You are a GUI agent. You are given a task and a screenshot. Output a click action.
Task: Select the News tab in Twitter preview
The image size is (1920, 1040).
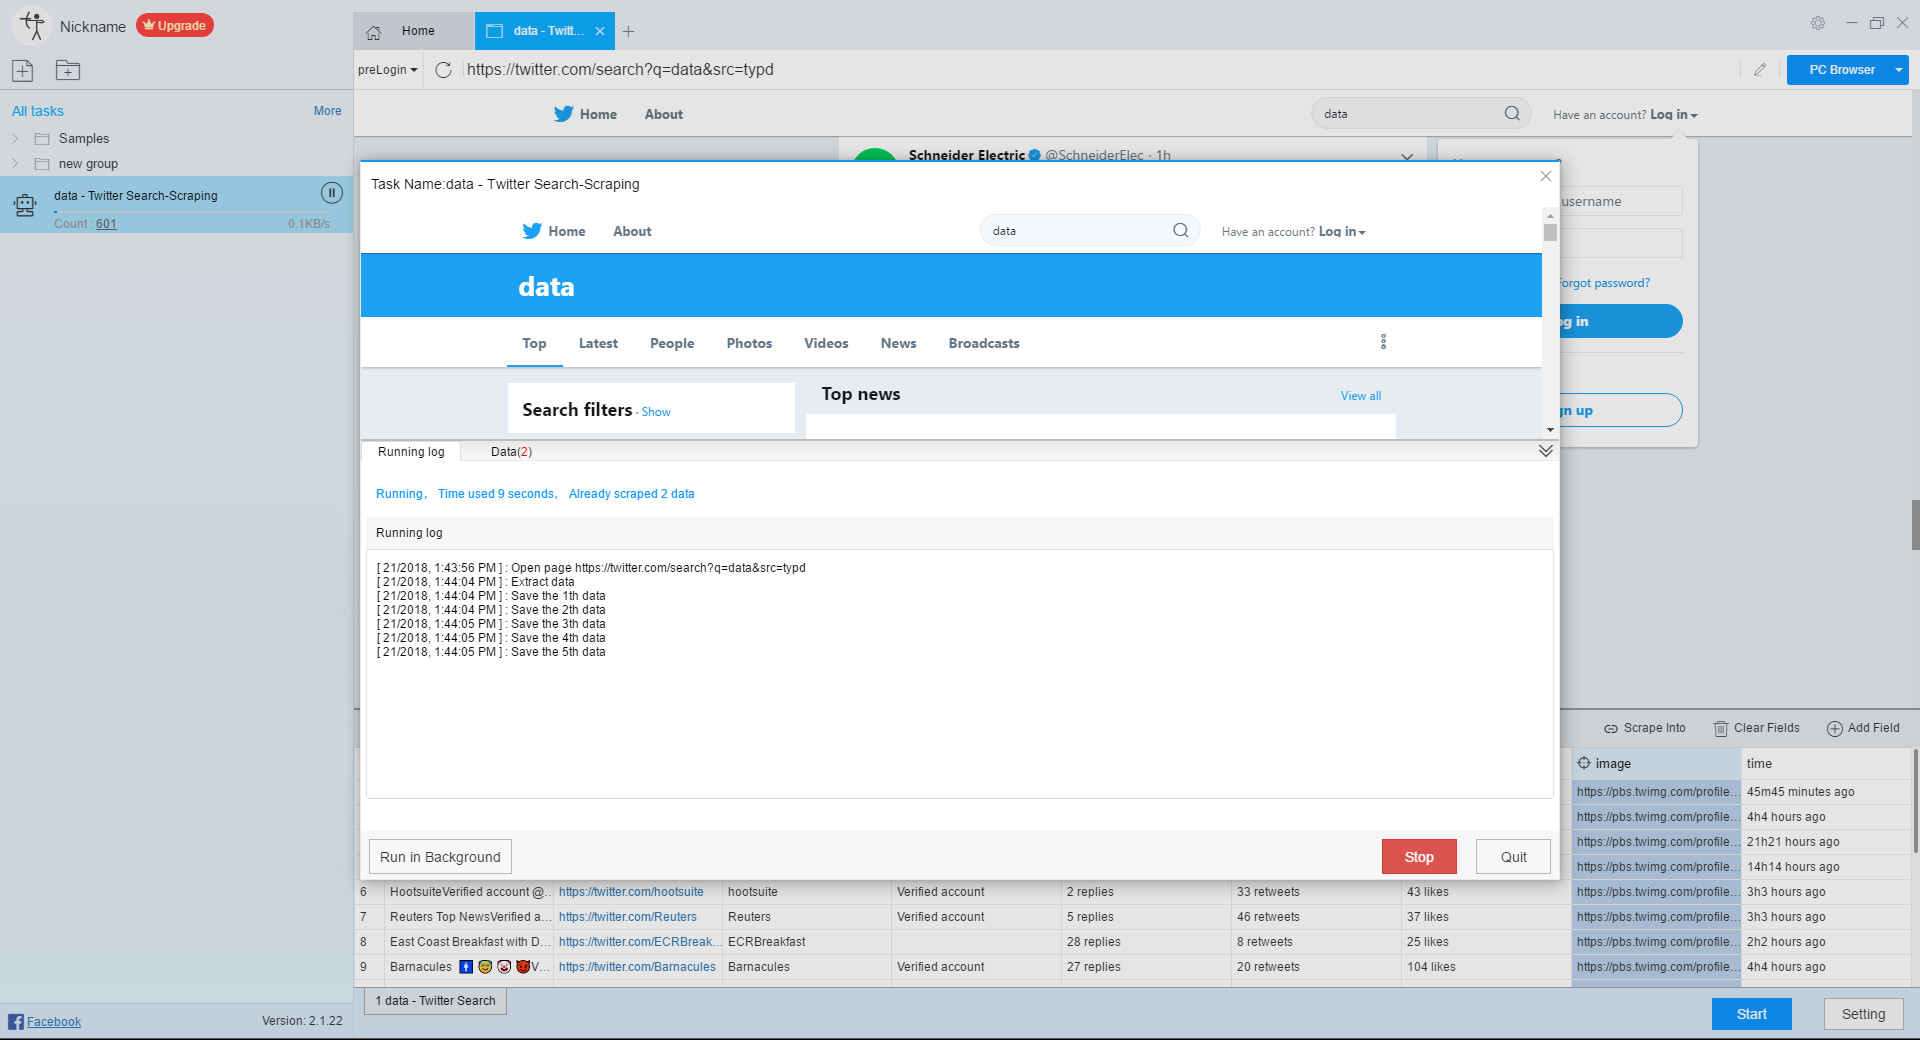pyautogui.click(x=898, y=343)
